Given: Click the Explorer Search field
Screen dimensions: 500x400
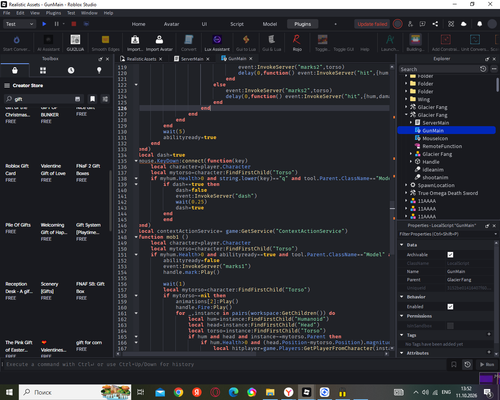Looking at the screenshot, I should click(439, 69).
